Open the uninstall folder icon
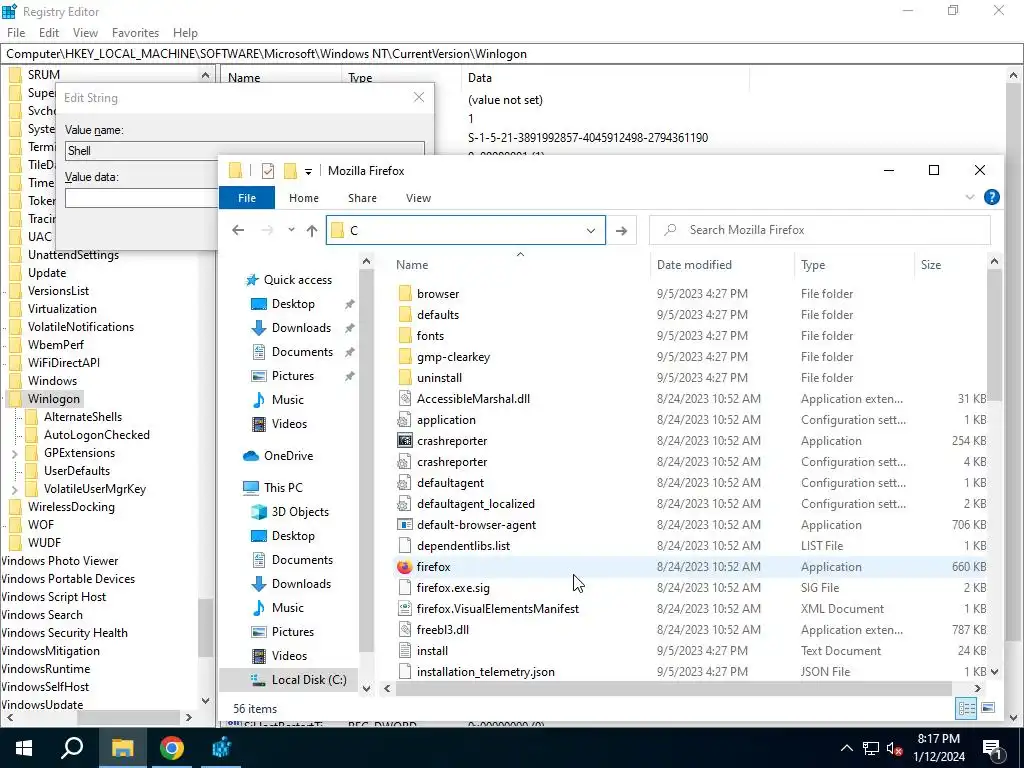The width and height of the screenshot is (1024, 768). [405, 378]
